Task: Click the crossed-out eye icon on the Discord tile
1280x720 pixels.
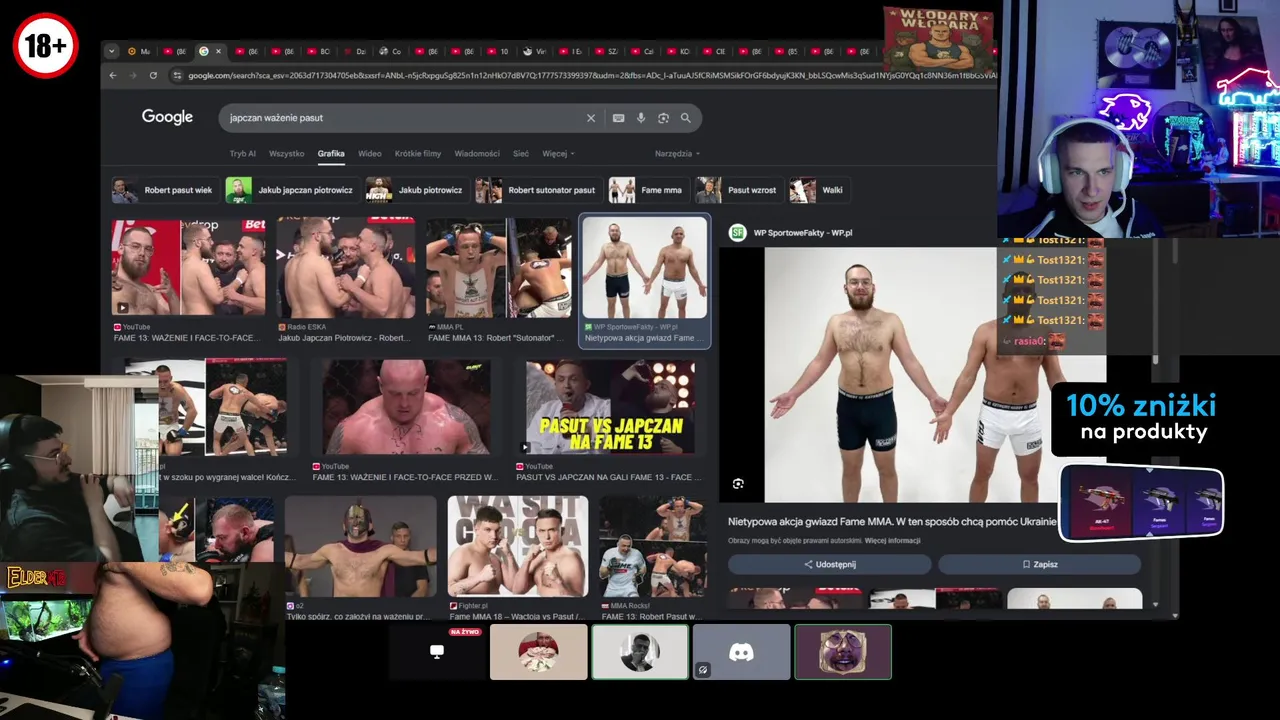Action: (703, 670)
